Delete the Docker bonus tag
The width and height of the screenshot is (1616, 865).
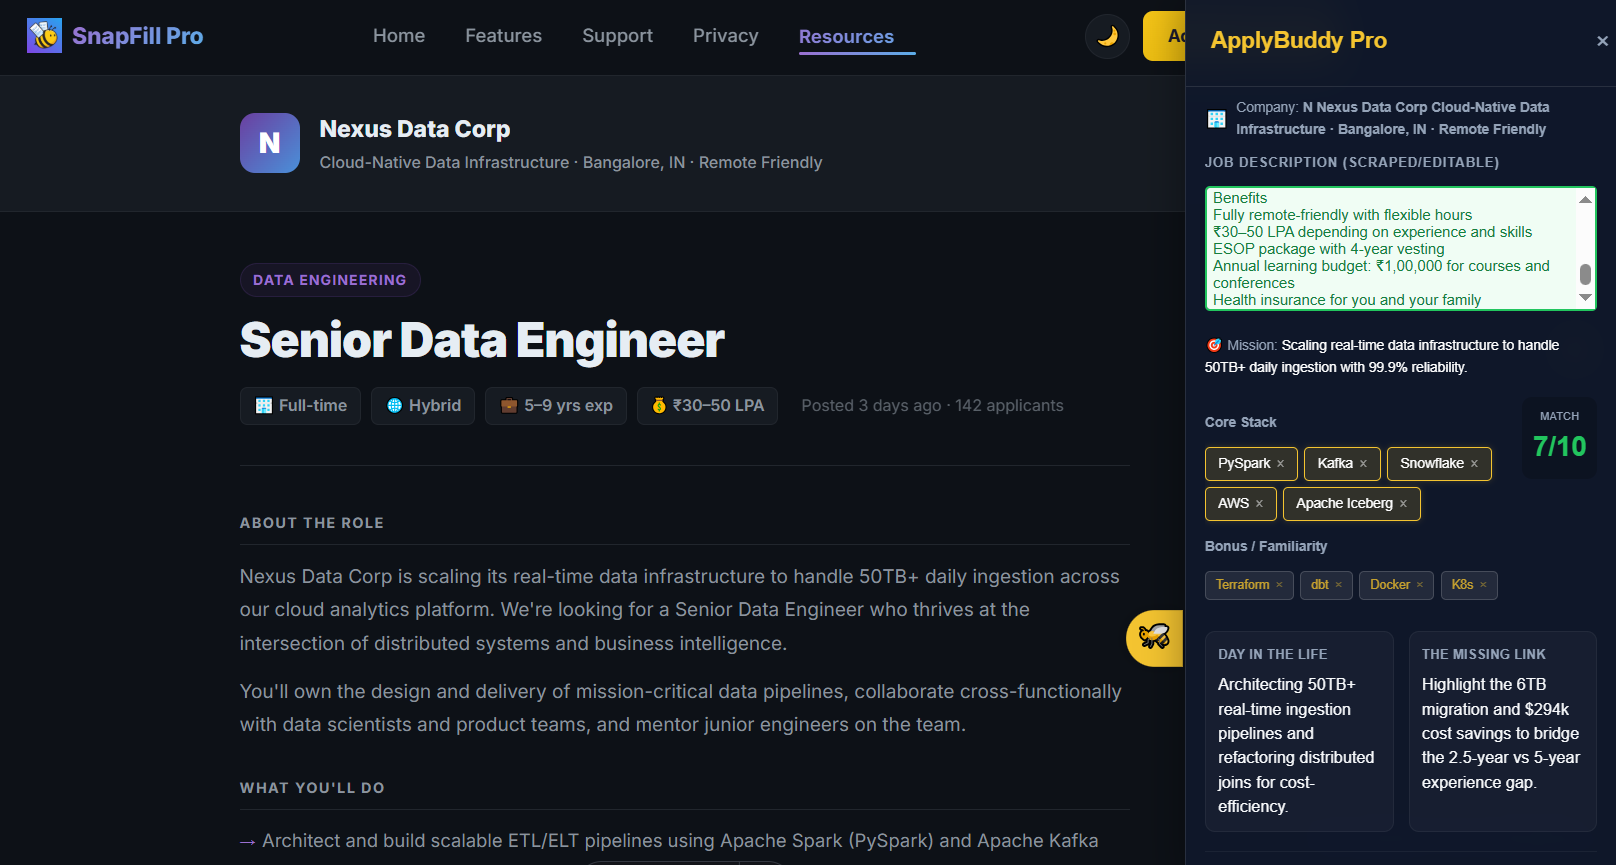(x=1419, y=585)
